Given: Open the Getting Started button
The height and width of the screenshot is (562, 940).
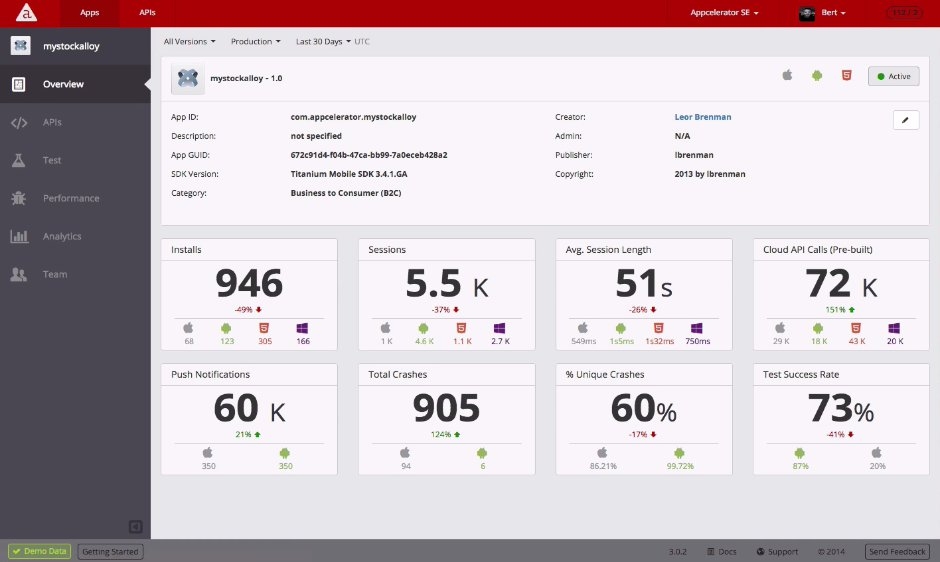Looking at the screenshot, I should pos(110,551).
